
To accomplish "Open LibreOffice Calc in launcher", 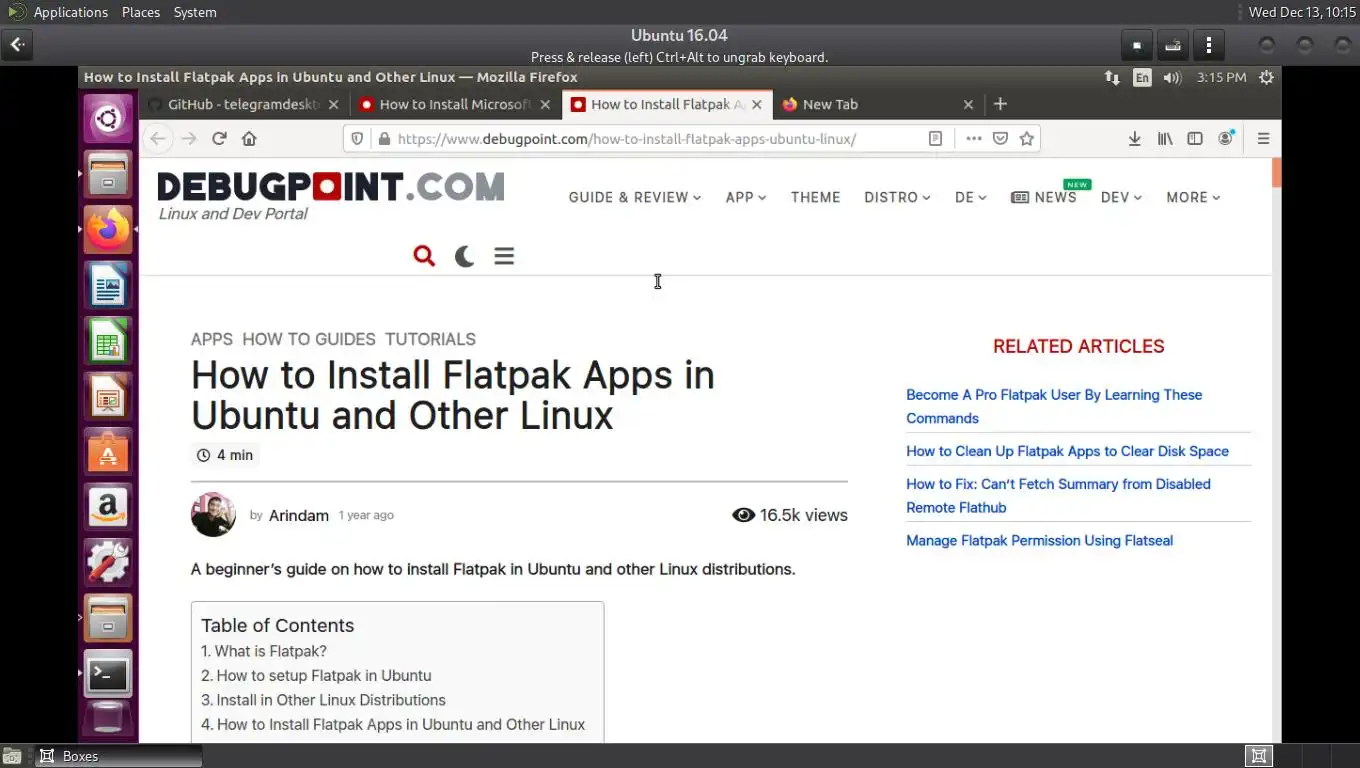I will coord(108,342).
